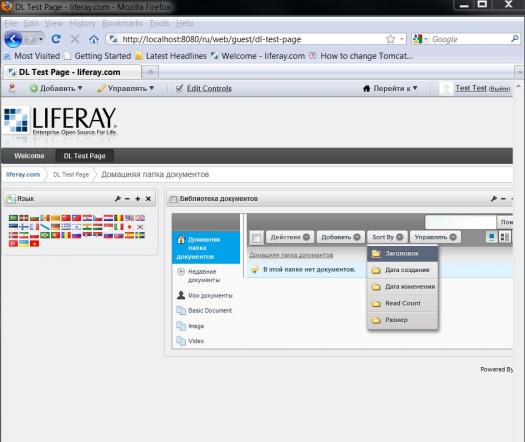Screen dimensions: 525x442
Task: Sort by Размер
Action: point(402,320)
